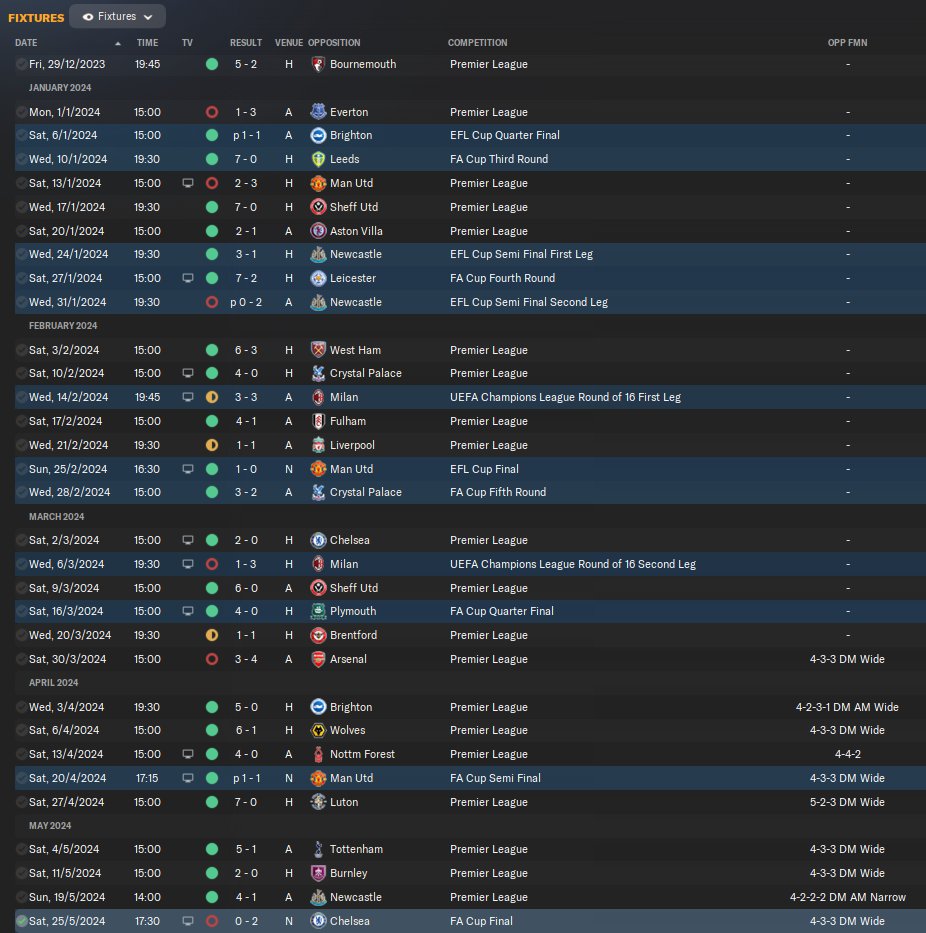Click Milan badge in Round of 16 First Leg row
926x933 pixels.
tap(318, 397)
